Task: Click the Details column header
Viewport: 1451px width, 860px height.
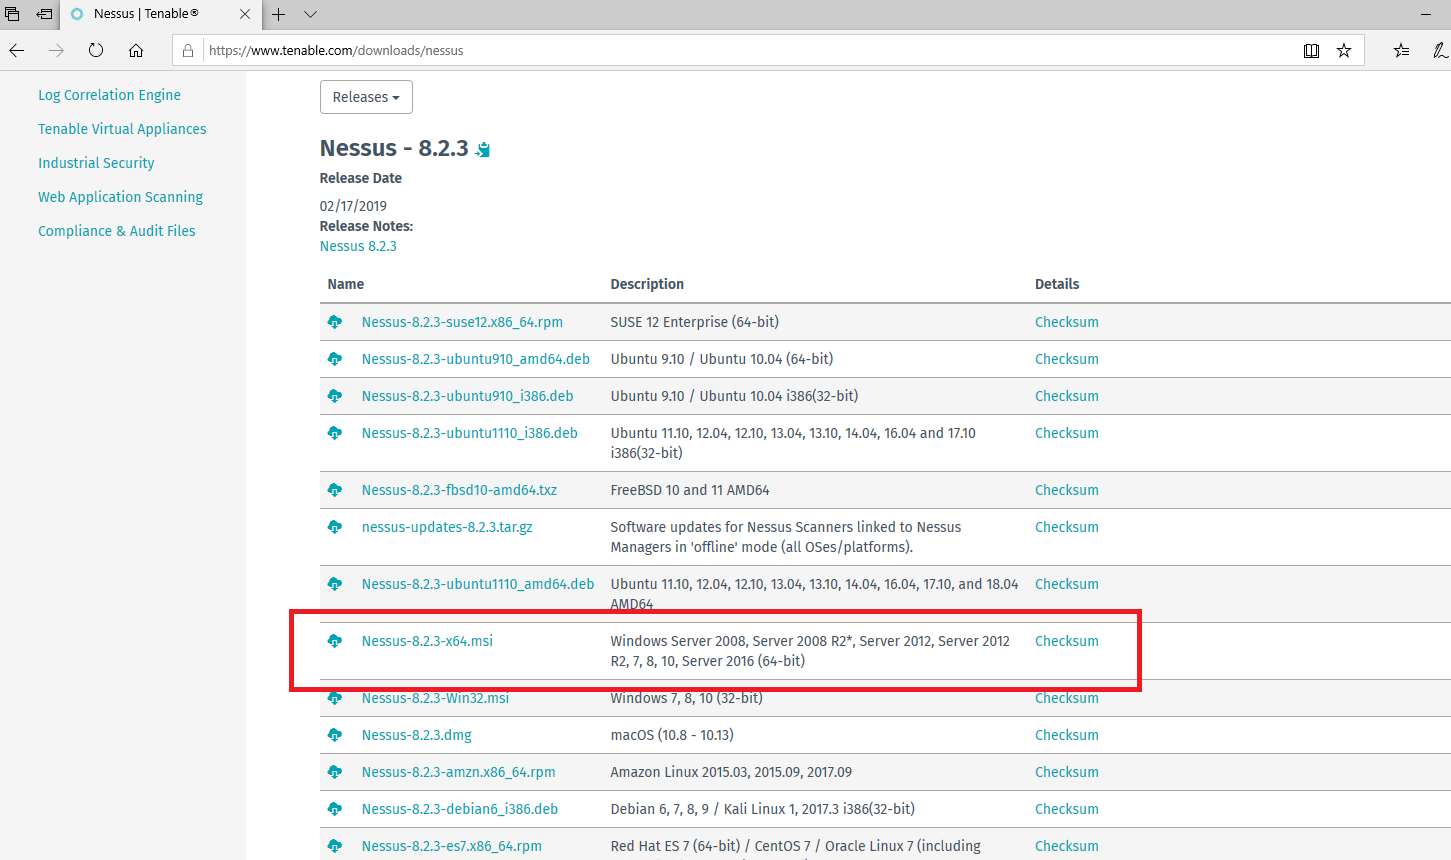Action: pos(1057,284)
